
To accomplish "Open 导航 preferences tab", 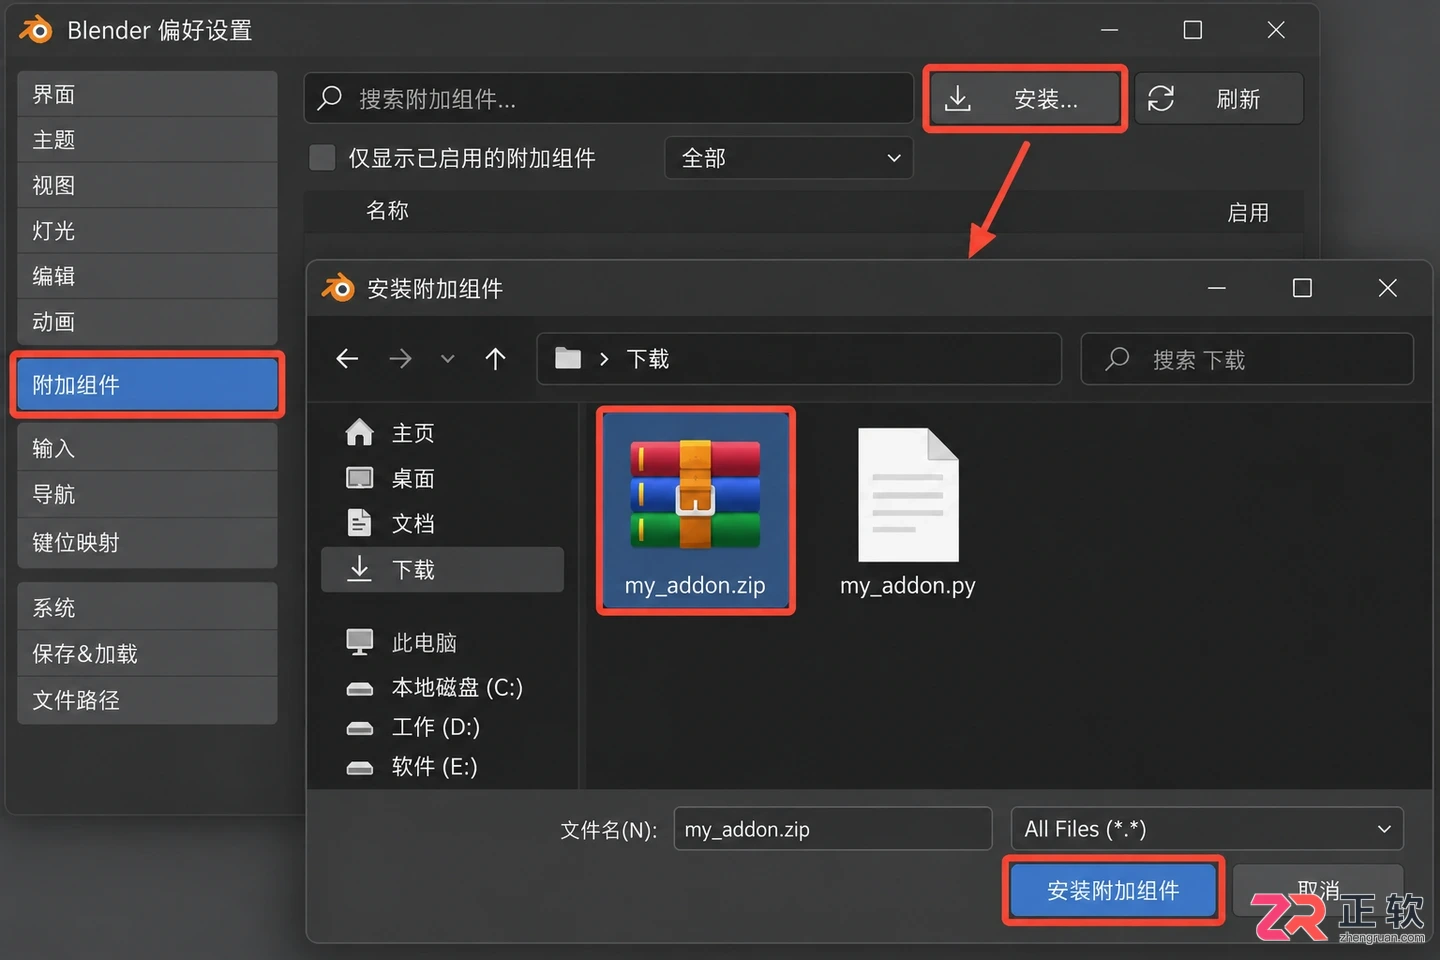I will click(x=147, y=494).
